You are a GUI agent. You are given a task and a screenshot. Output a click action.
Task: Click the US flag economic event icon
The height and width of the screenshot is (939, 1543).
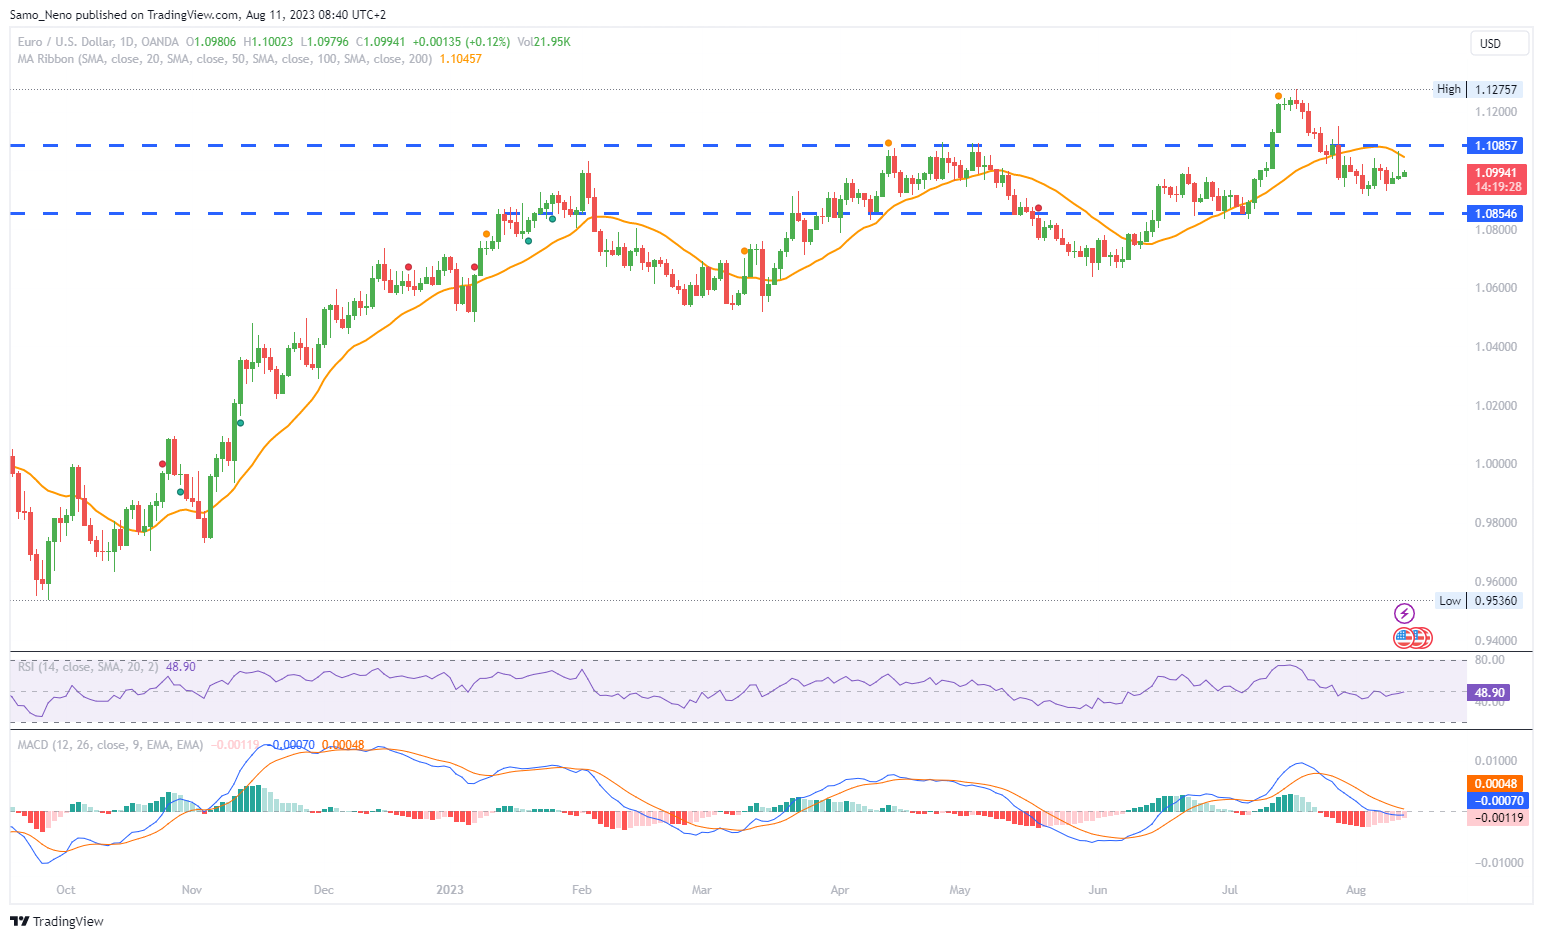click(x=1405, y=637)
